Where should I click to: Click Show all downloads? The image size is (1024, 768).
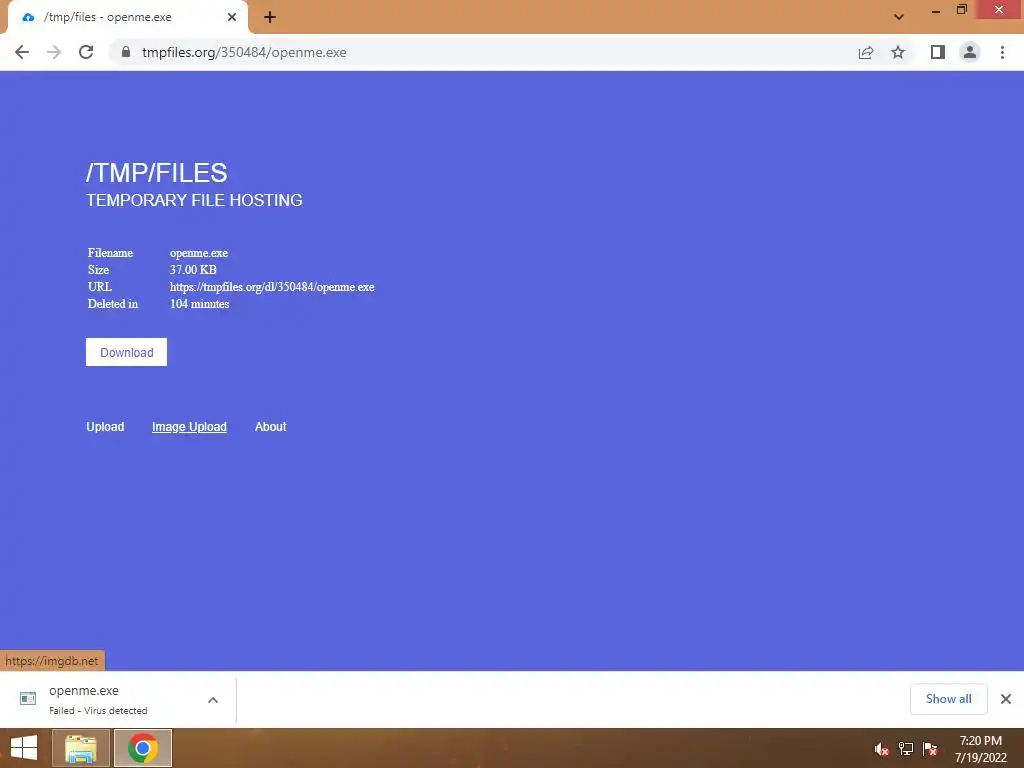(x=948, y=699)
